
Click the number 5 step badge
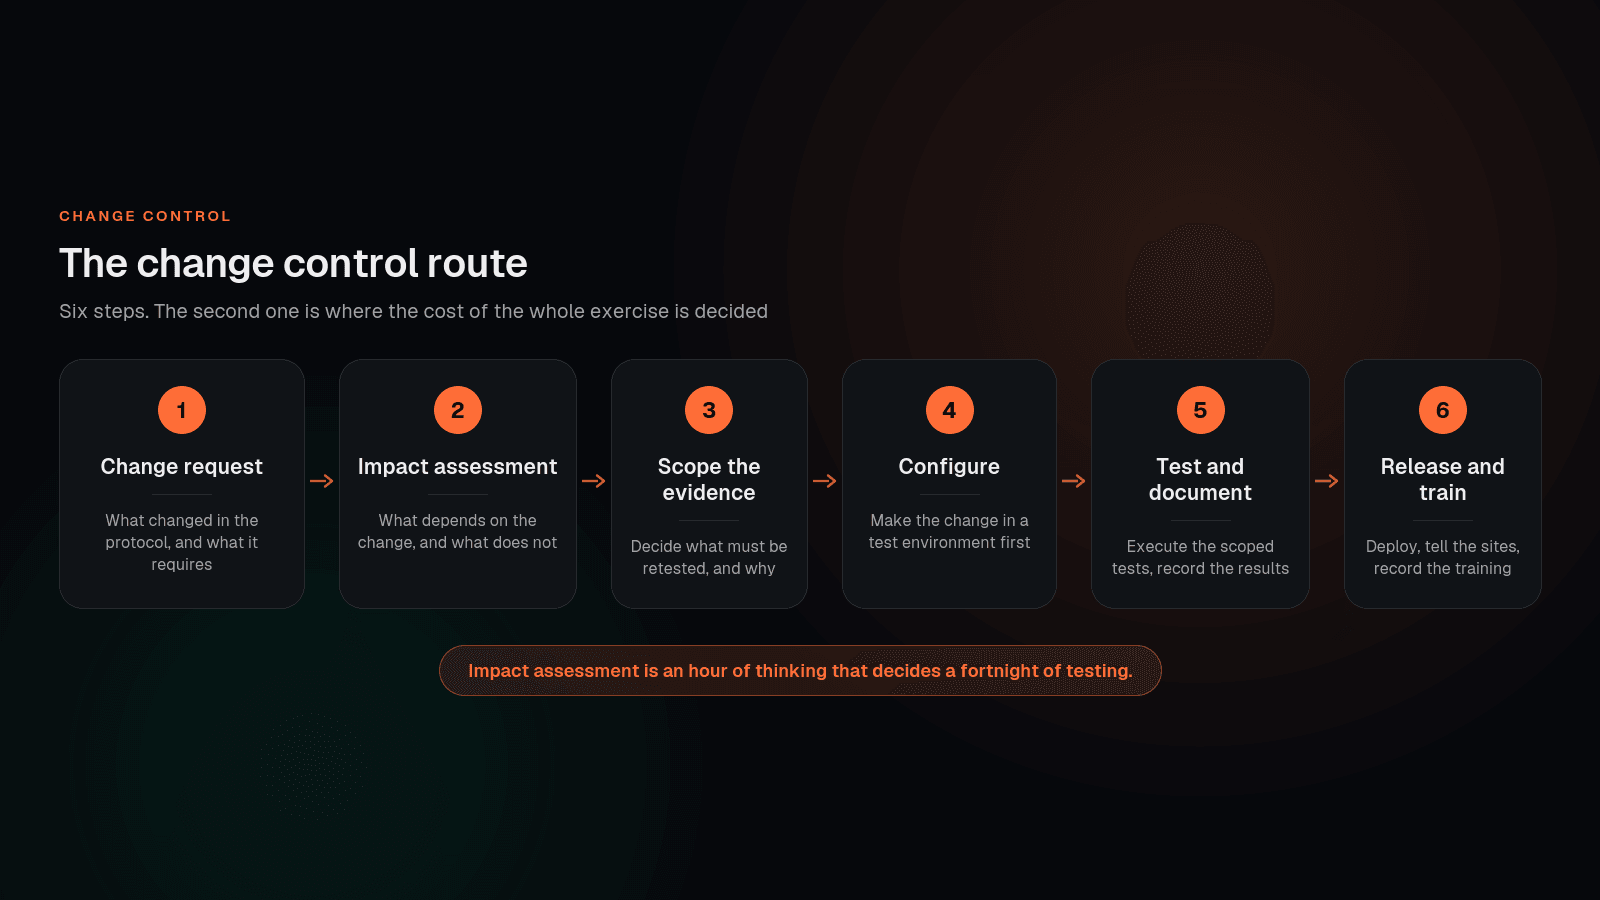[x=1201, y=410]
